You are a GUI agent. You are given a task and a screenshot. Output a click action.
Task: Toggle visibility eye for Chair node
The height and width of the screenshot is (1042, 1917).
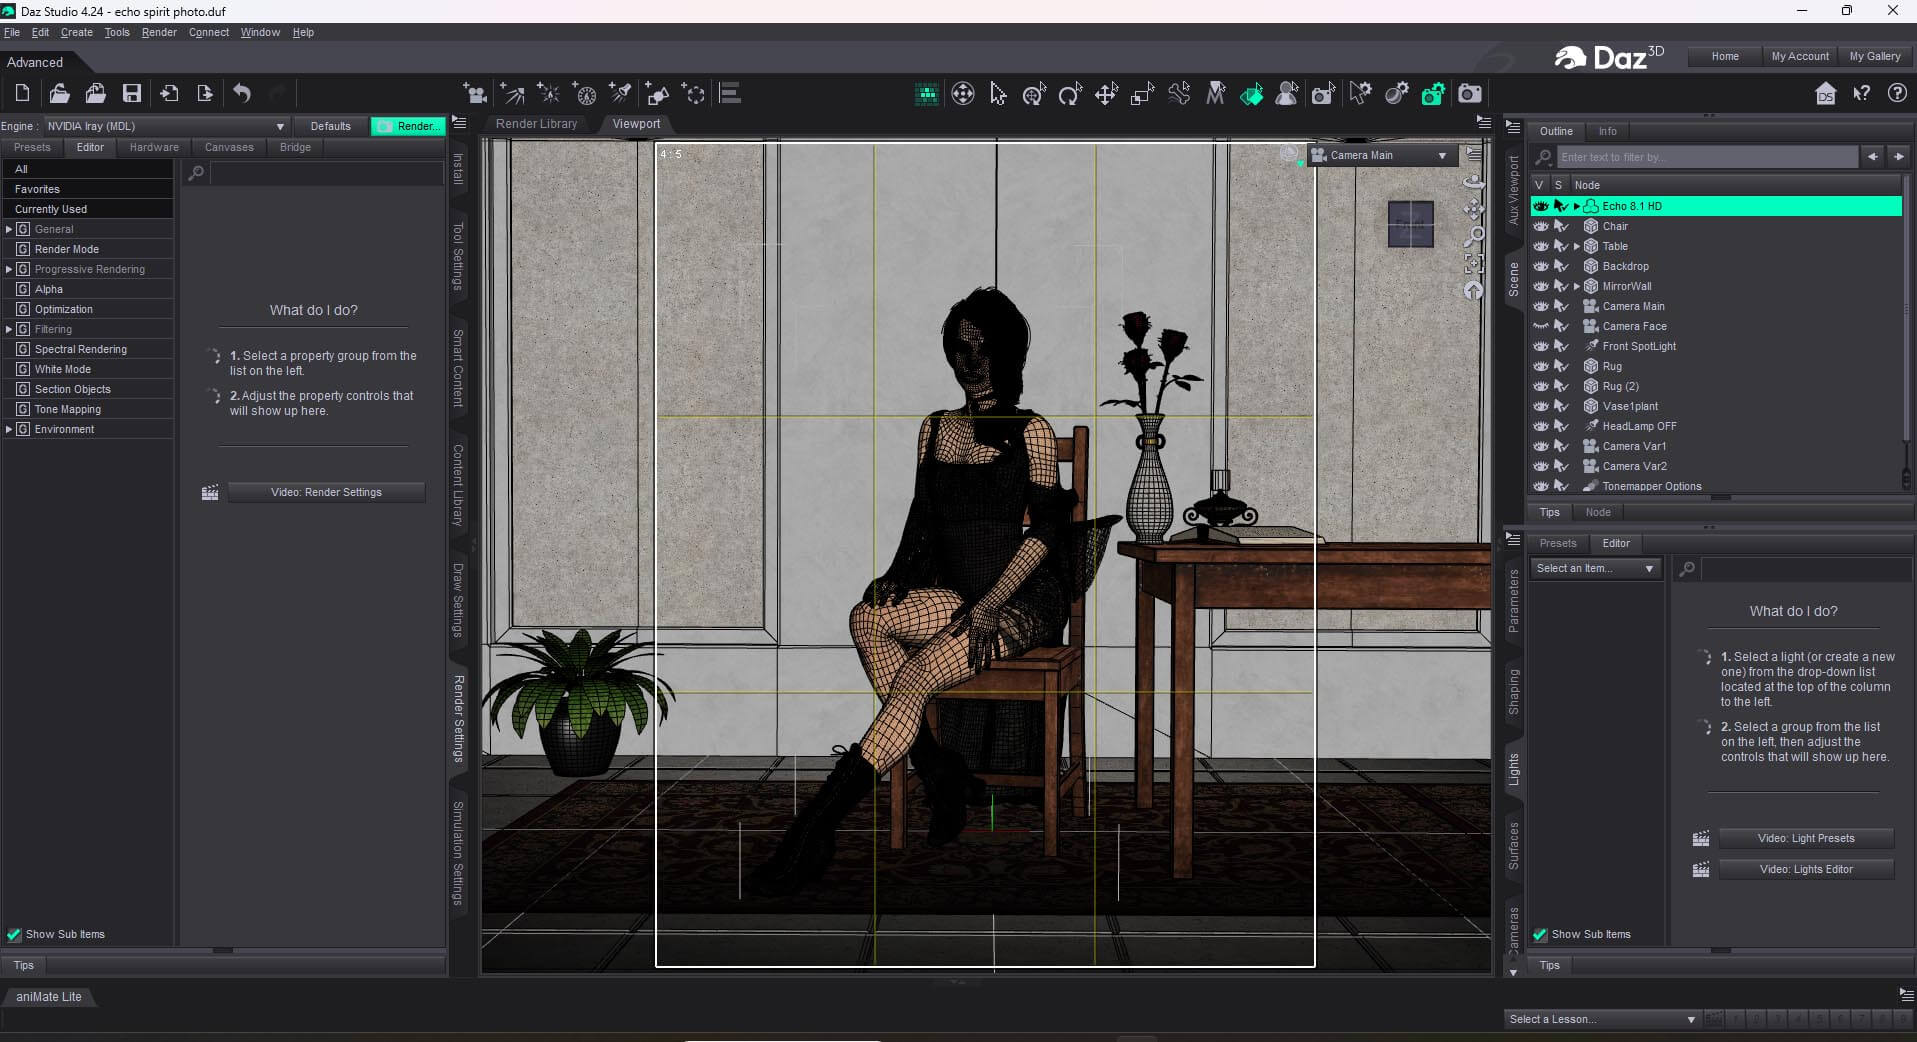1541,226
